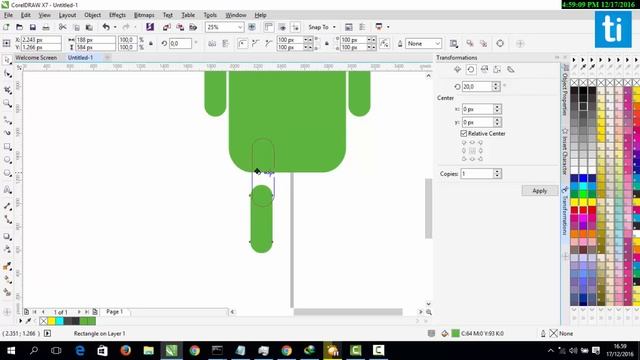This screenshot has height=360, width=640.
Task: Select the Text tool in the toolbox
Action: [7, 189]
